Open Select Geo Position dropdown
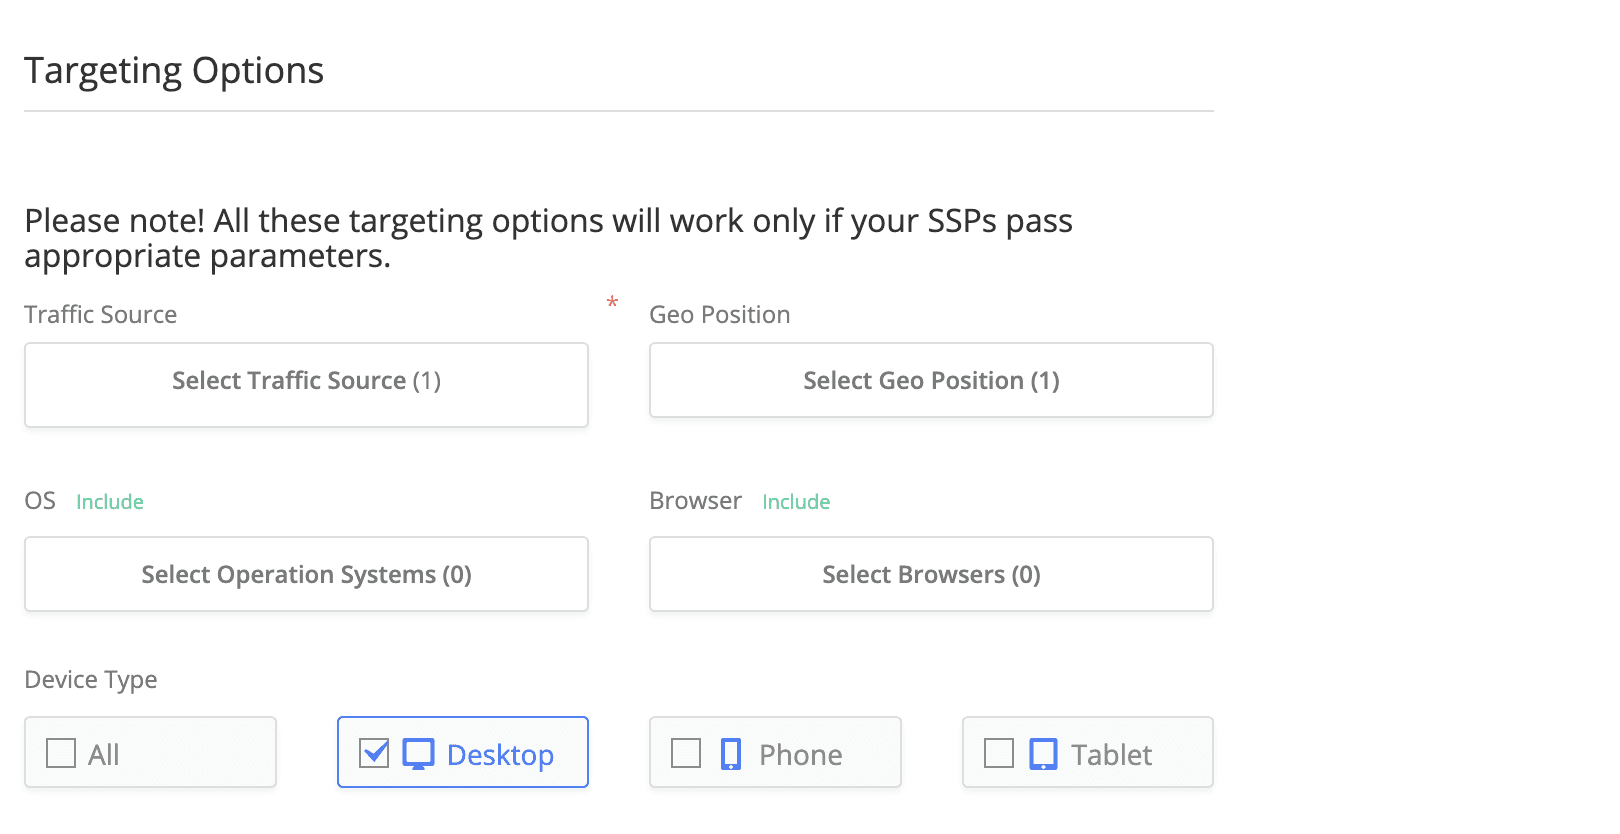This screenshot has height=834, width=1620. click(931, 380)
